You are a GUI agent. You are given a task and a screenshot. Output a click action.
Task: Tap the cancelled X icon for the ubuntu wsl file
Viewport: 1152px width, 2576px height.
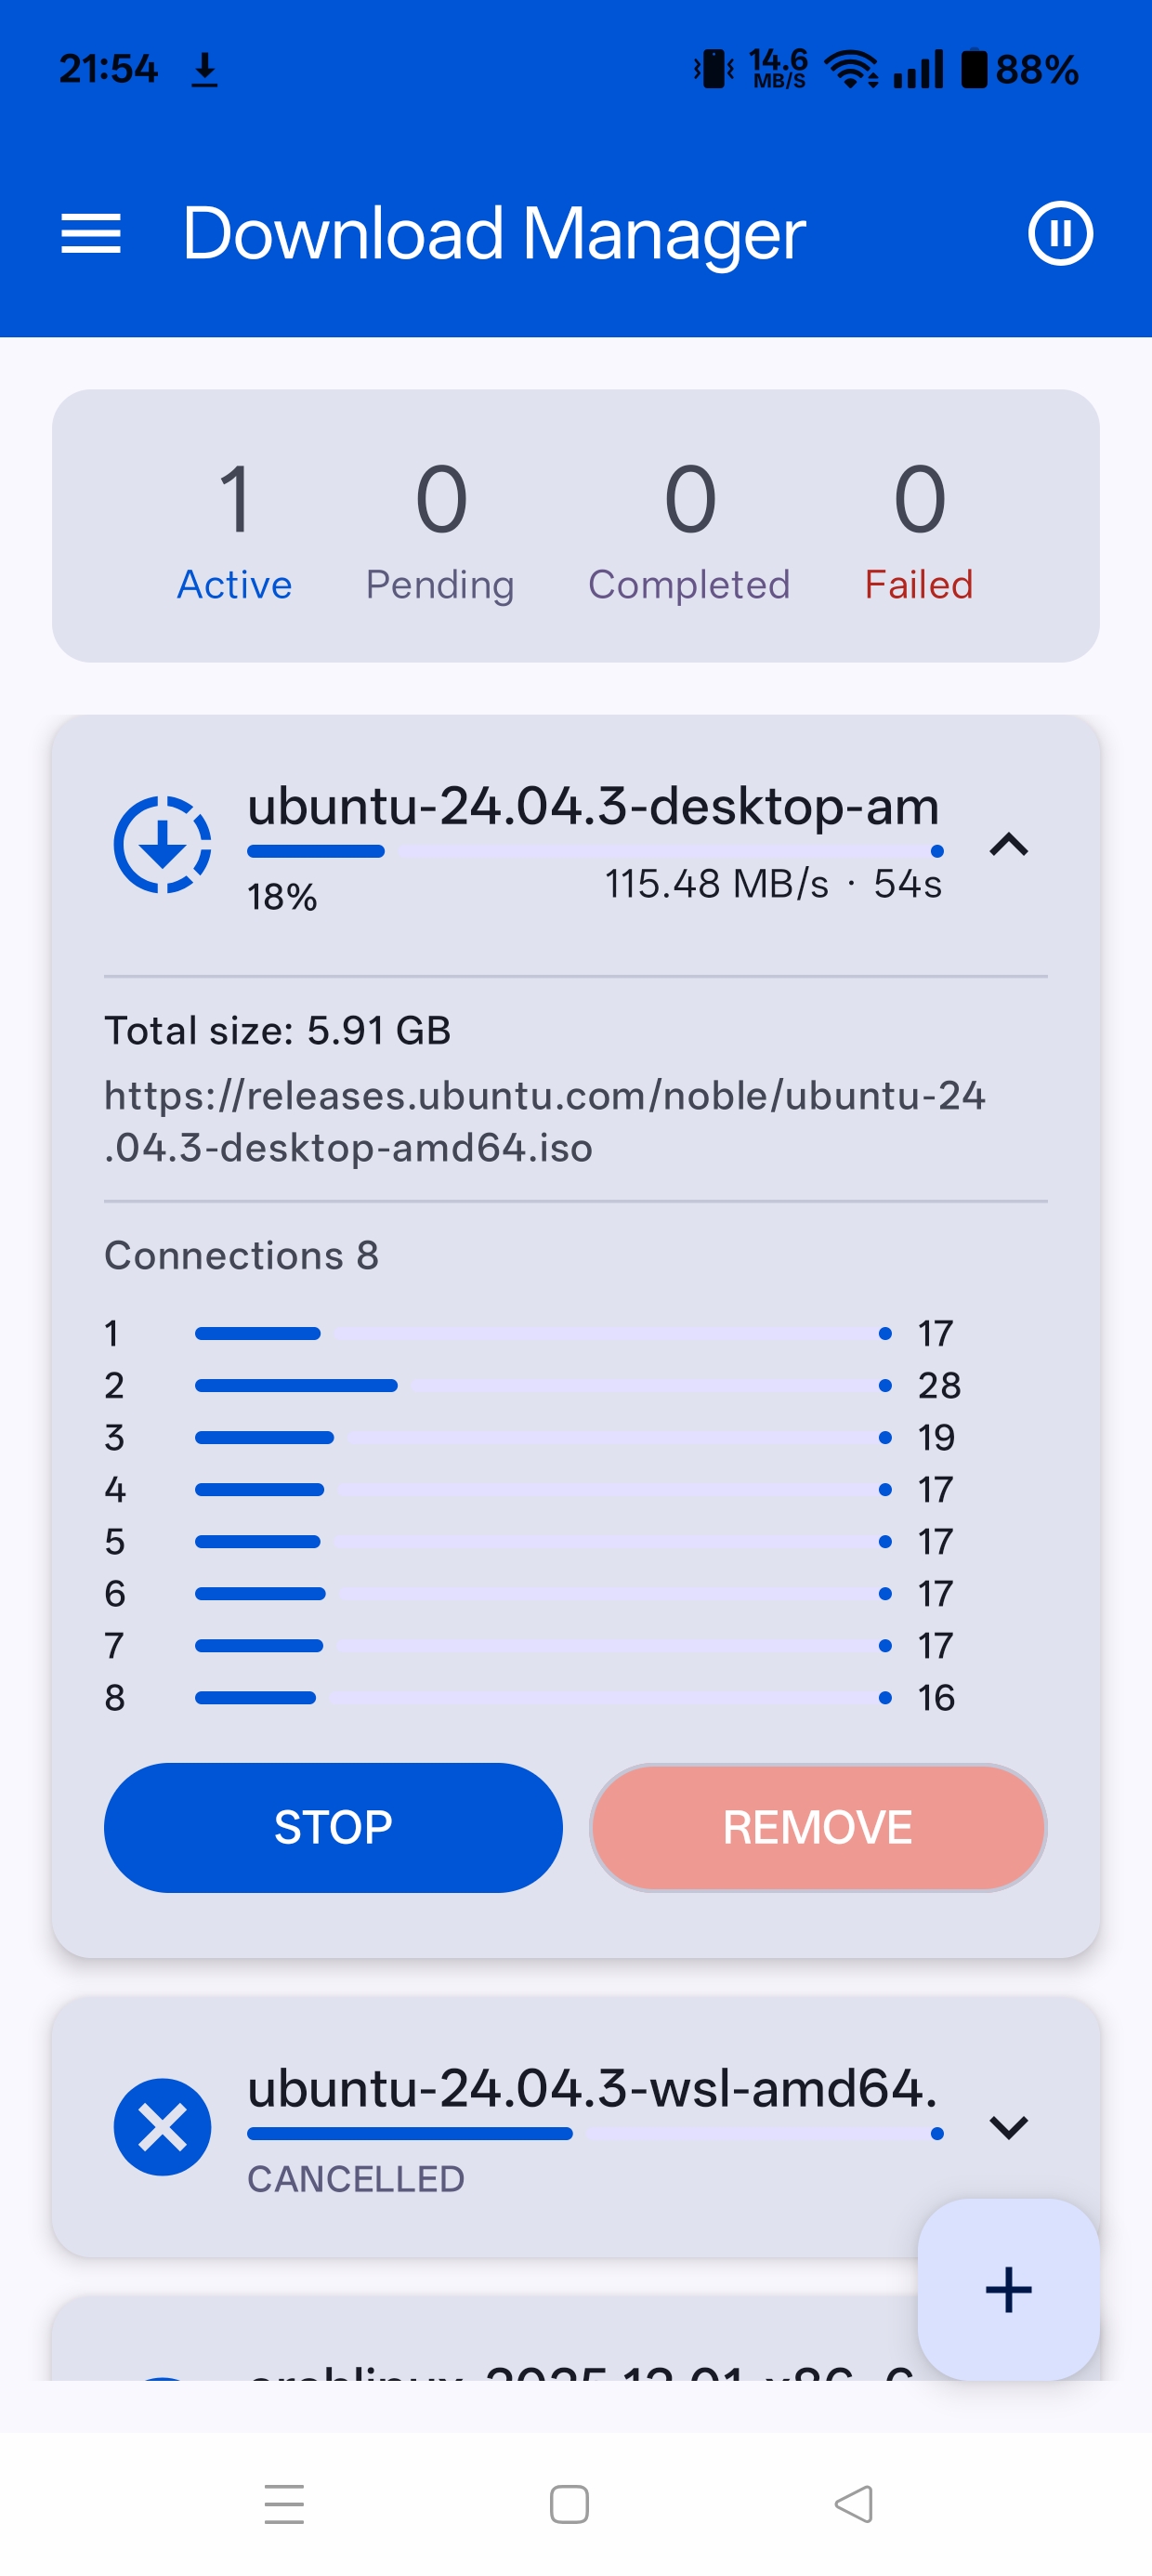(x=162, y=2126)
